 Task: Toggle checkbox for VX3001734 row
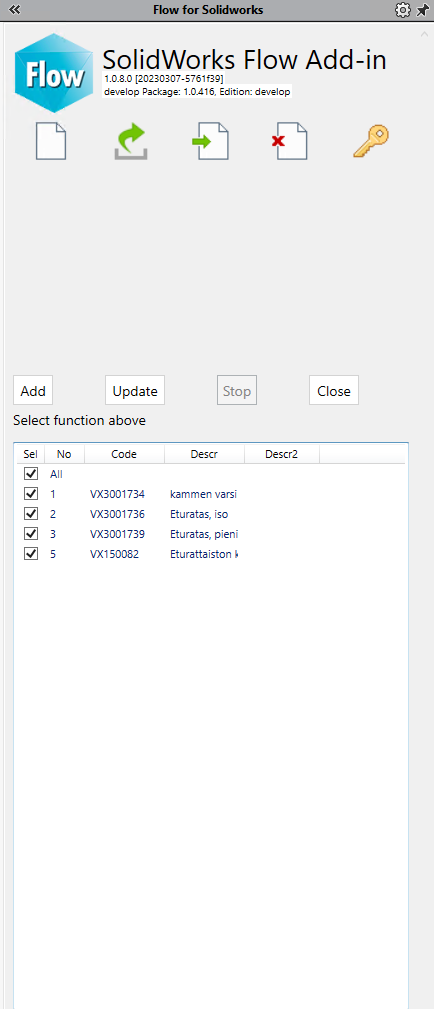click(x=31, y=494)
